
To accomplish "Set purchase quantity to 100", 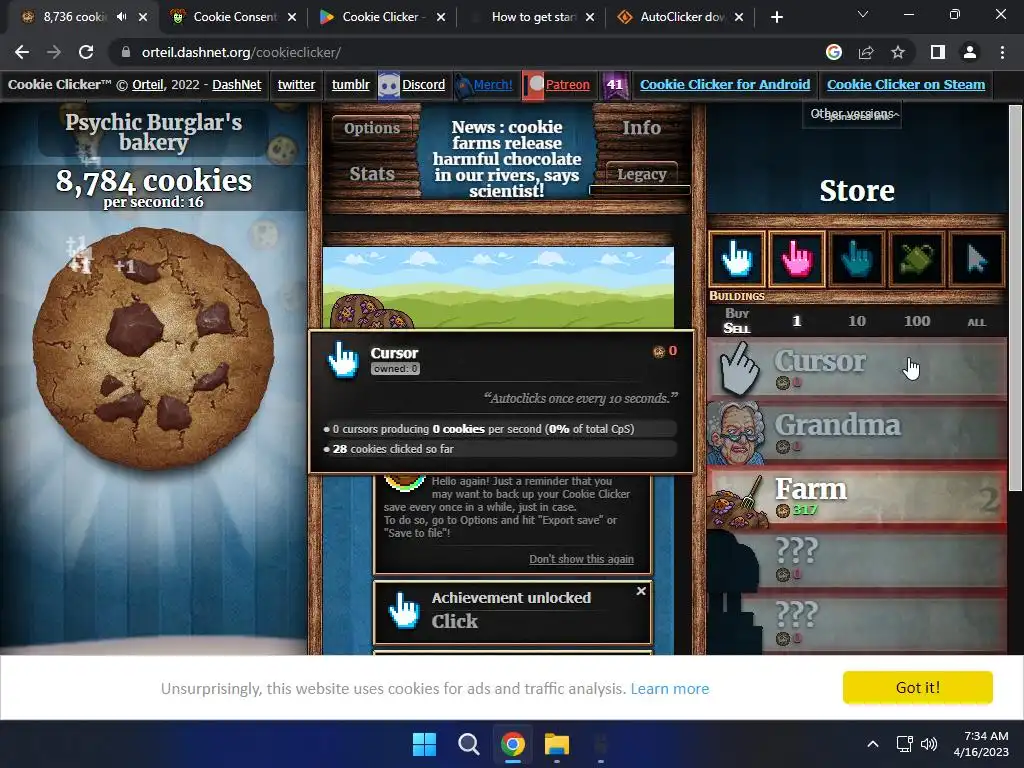I will 917,321.
